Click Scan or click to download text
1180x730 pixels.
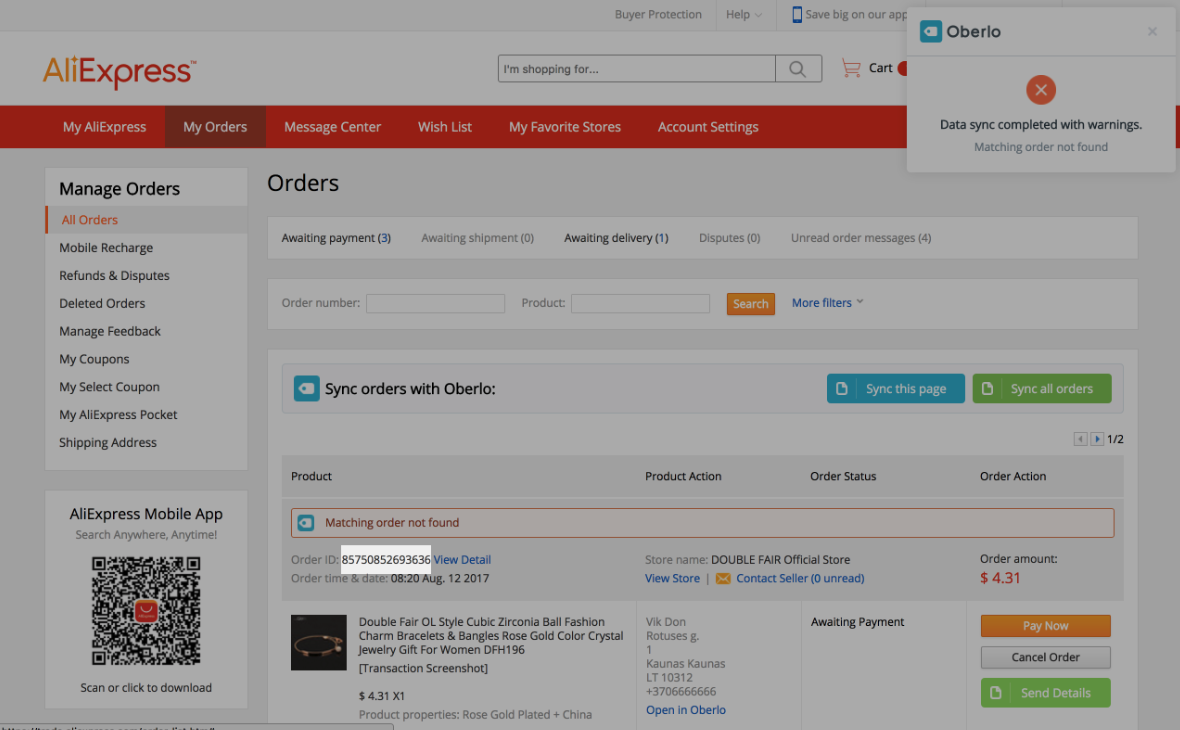coord(146,688)
